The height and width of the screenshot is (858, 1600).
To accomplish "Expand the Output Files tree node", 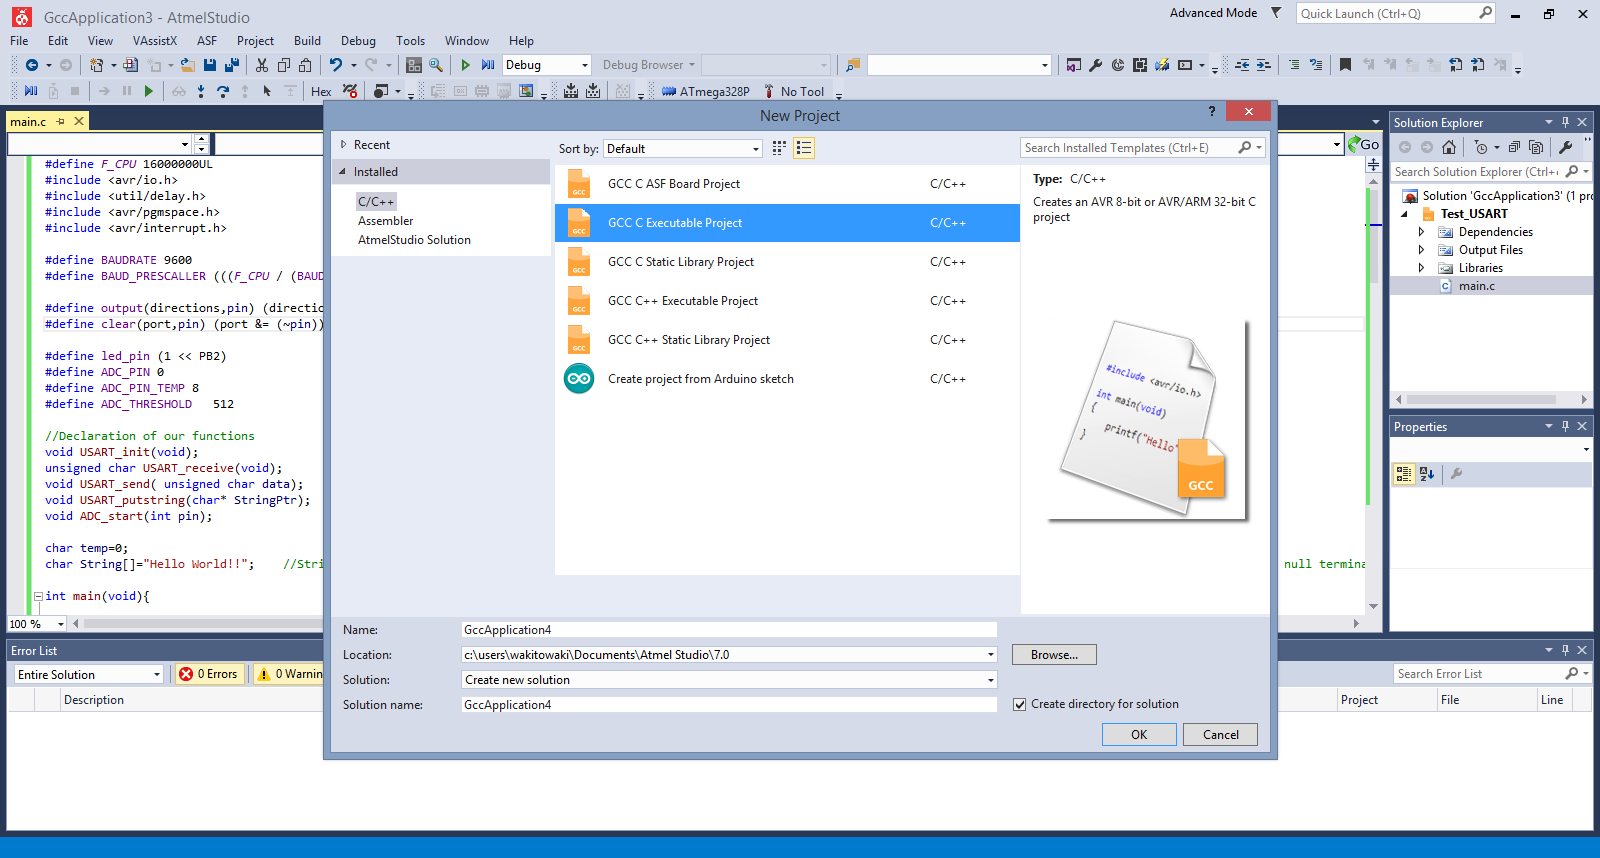I will tap(1421, 250).
